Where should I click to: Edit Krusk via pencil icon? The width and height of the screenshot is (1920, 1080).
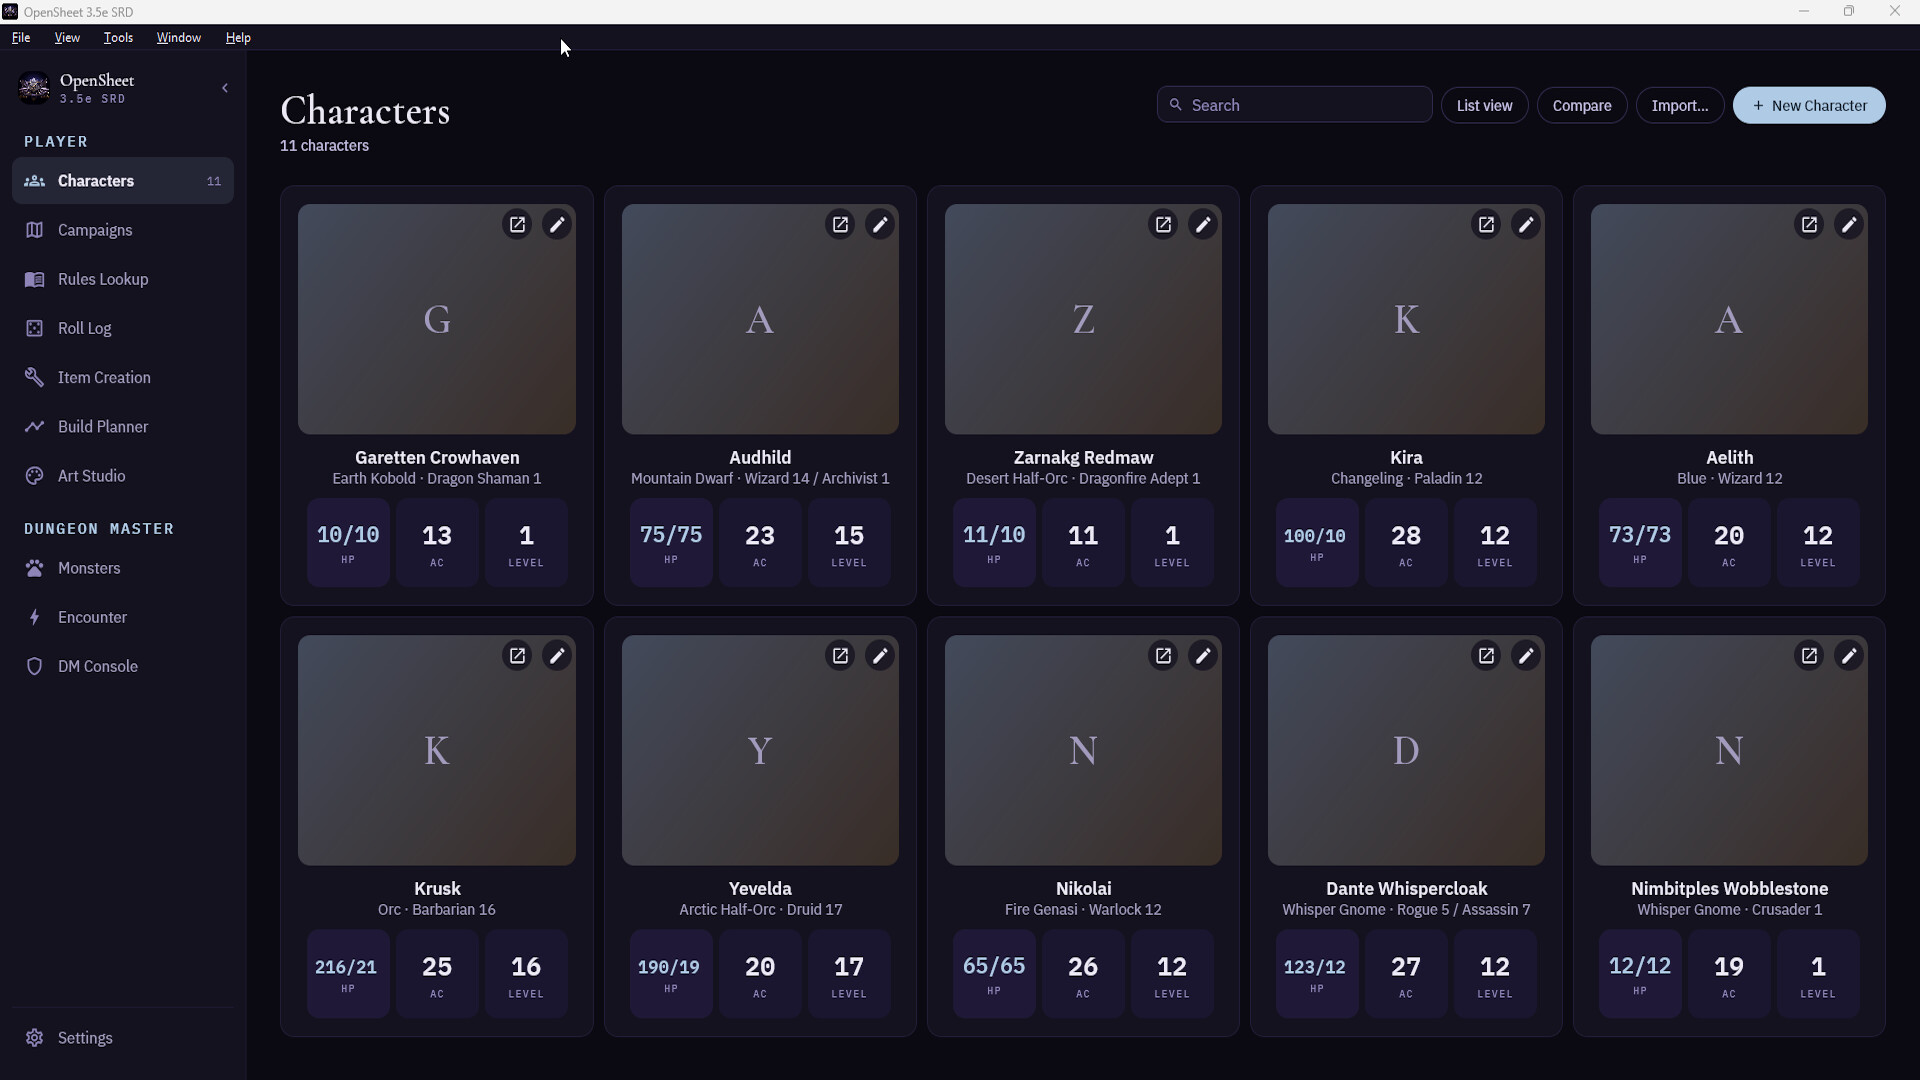[x=557, y=656]
